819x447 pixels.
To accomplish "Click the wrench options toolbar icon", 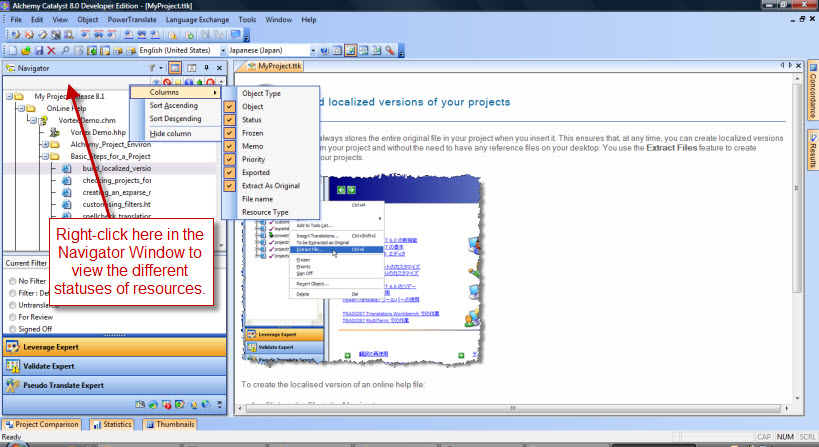I will pos(390,51).
